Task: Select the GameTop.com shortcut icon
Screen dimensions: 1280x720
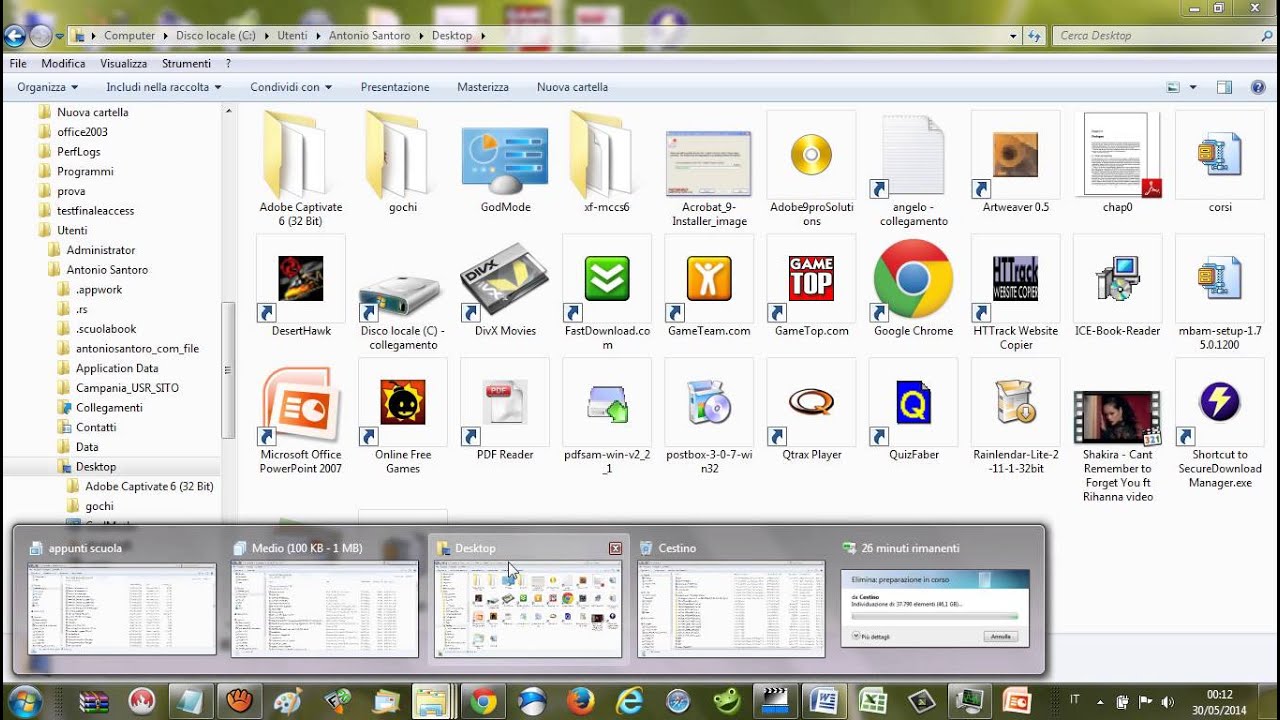Action: pyautogui.click(x=811, y=286)
